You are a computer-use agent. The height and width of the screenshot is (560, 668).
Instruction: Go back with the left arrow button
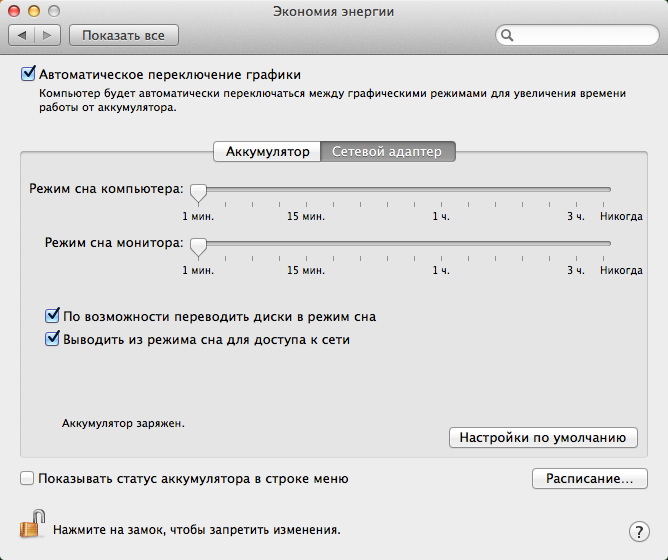click(24, 36)
